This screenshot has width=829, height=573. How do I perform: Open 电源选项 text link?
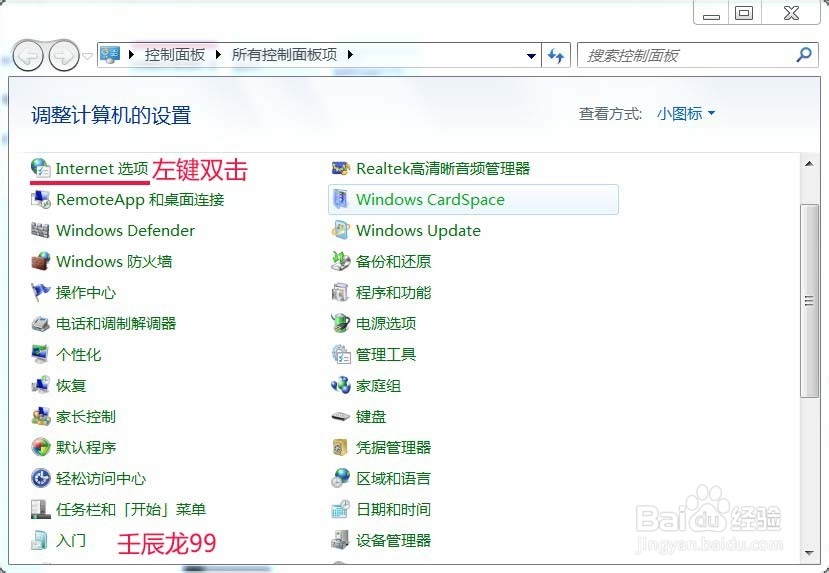[x=386, y=324]
